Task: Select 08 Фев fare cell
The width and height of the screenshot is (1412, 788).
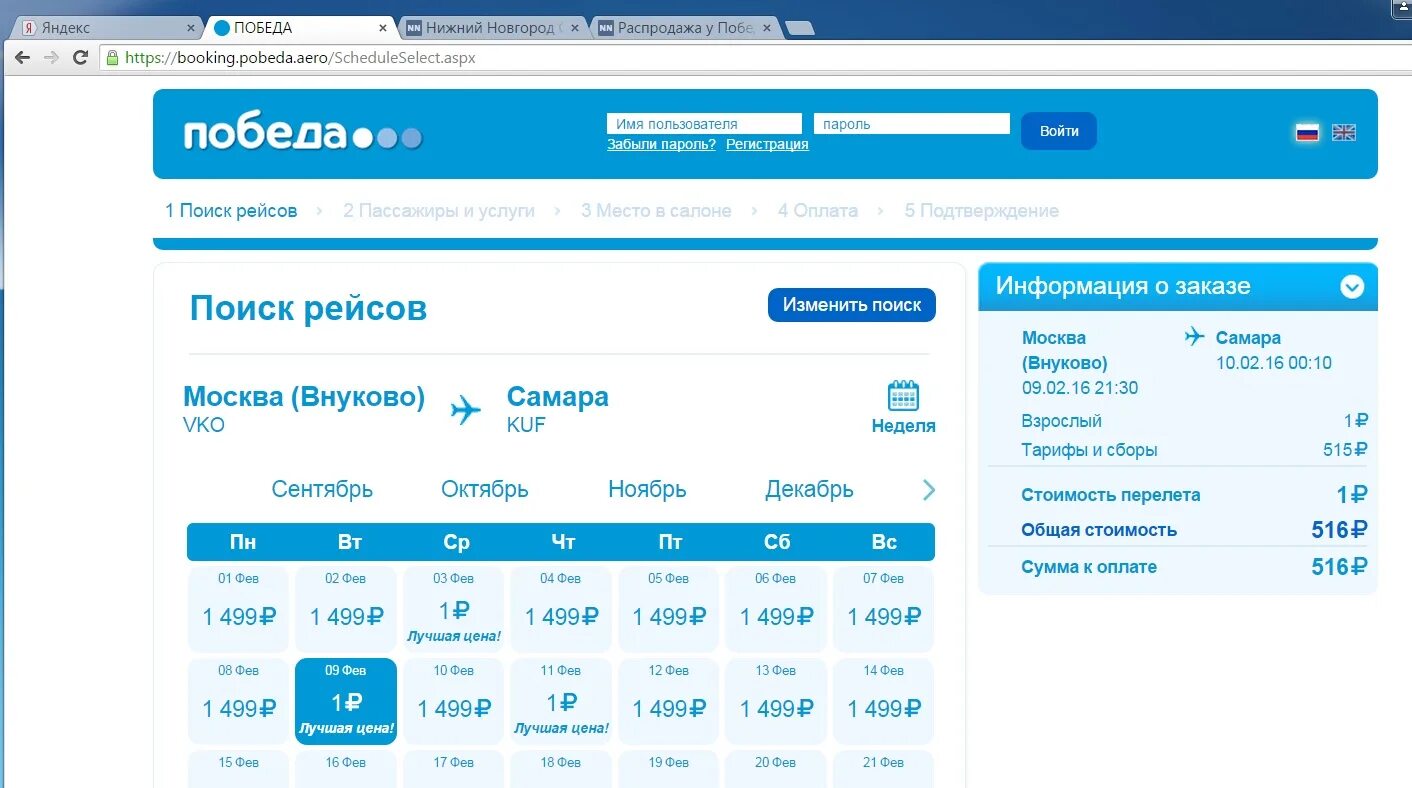Action: point(239,701)
